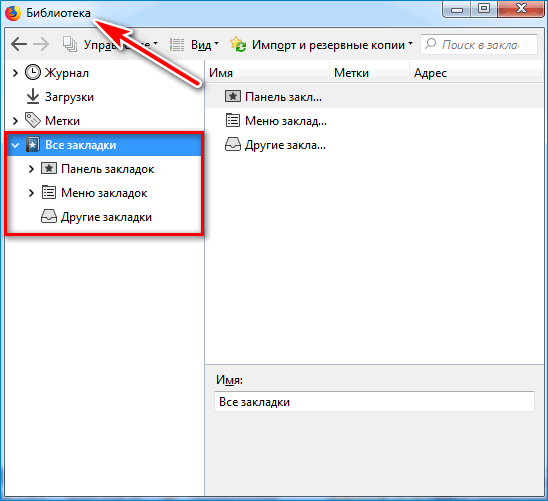Expand the Журнал tree node
The width and height of the screenshot is (548, 501).
(15, 73)
